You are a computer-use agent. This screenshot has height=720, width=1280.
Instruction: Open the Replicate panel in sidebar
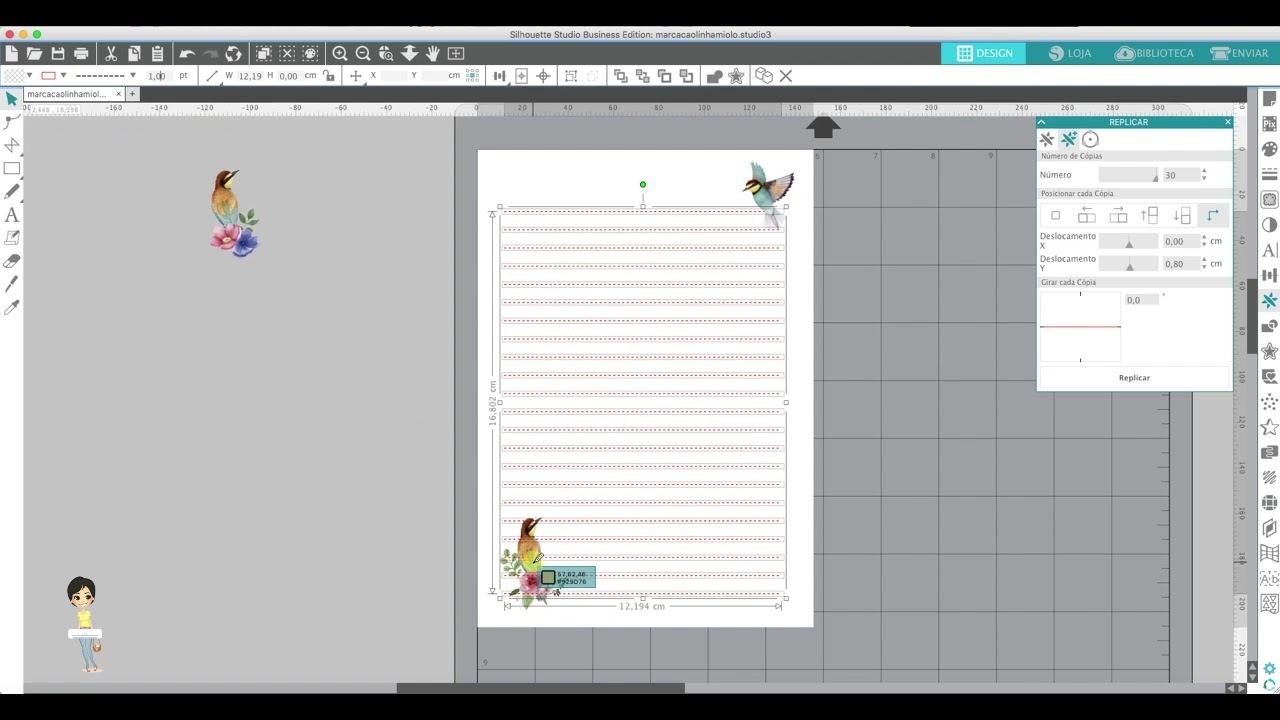[1270, 300]
